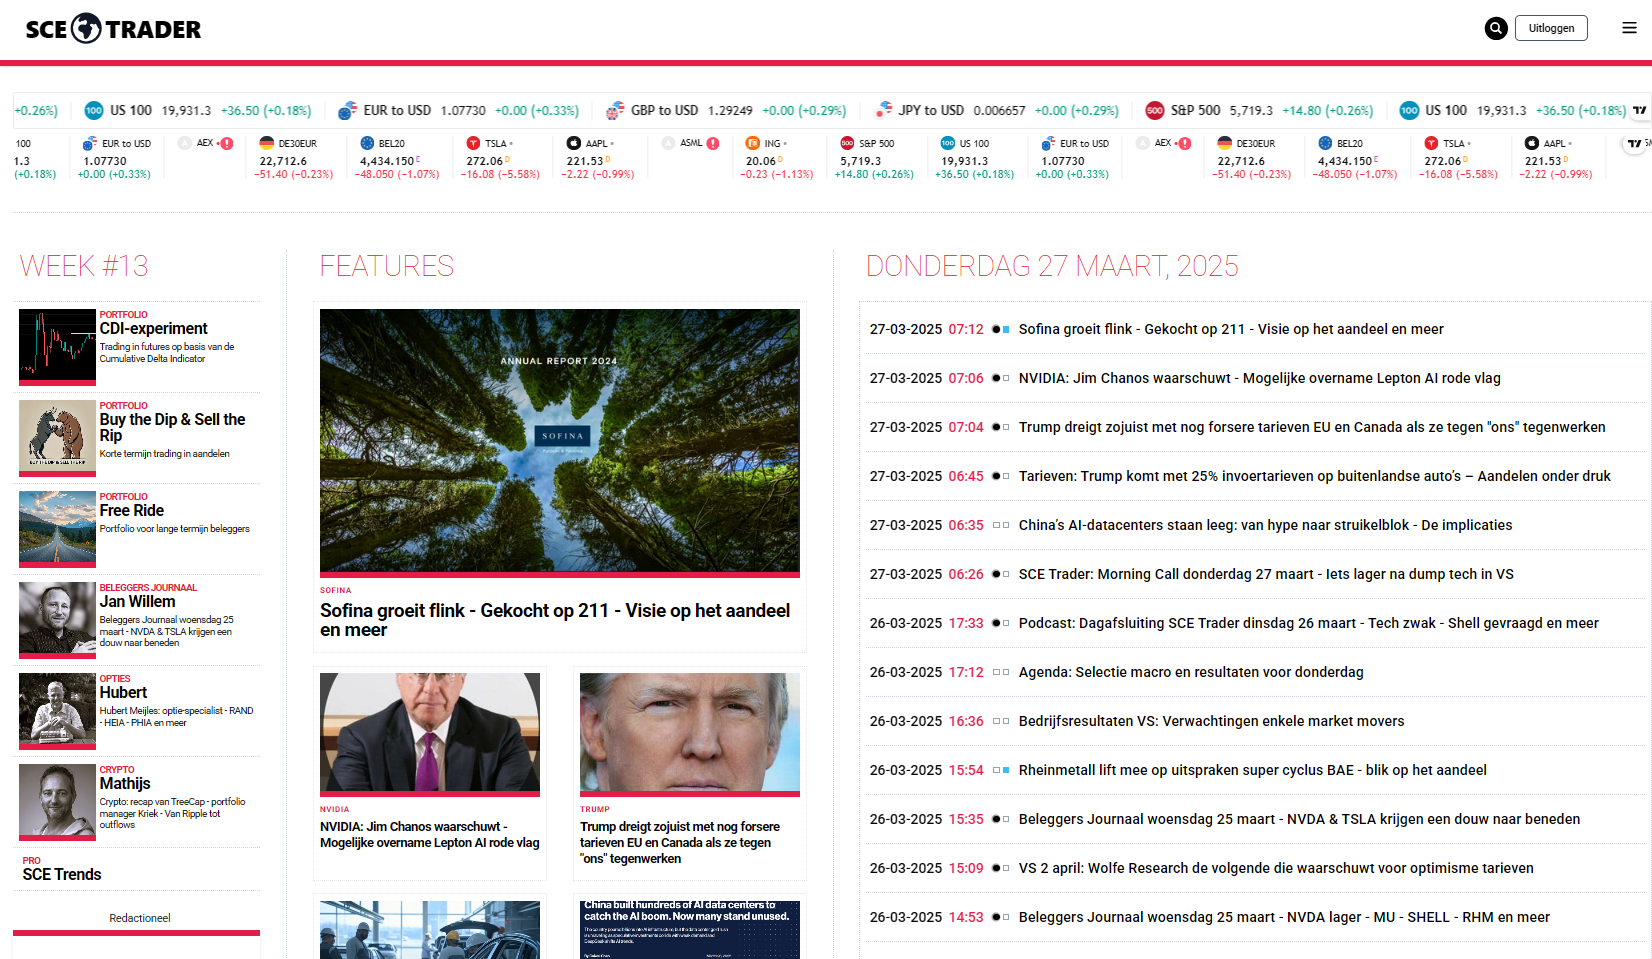Open the Podcast Dagafsluiting SCE Trader headline

(1308, 623)
